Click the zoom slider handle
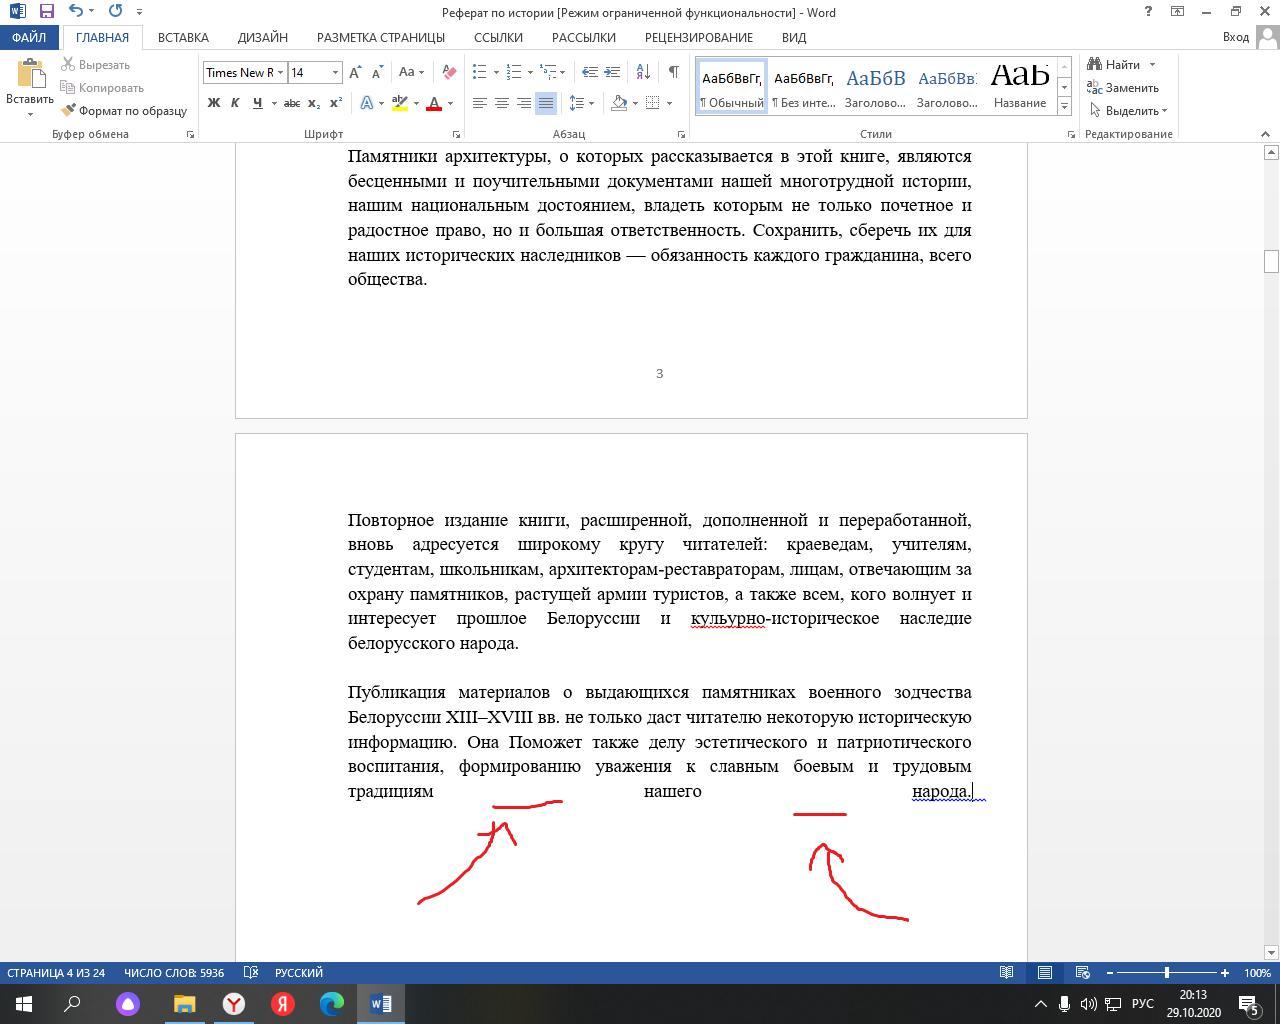Screen dimensions: 1280x1024 pos(1166,972)
